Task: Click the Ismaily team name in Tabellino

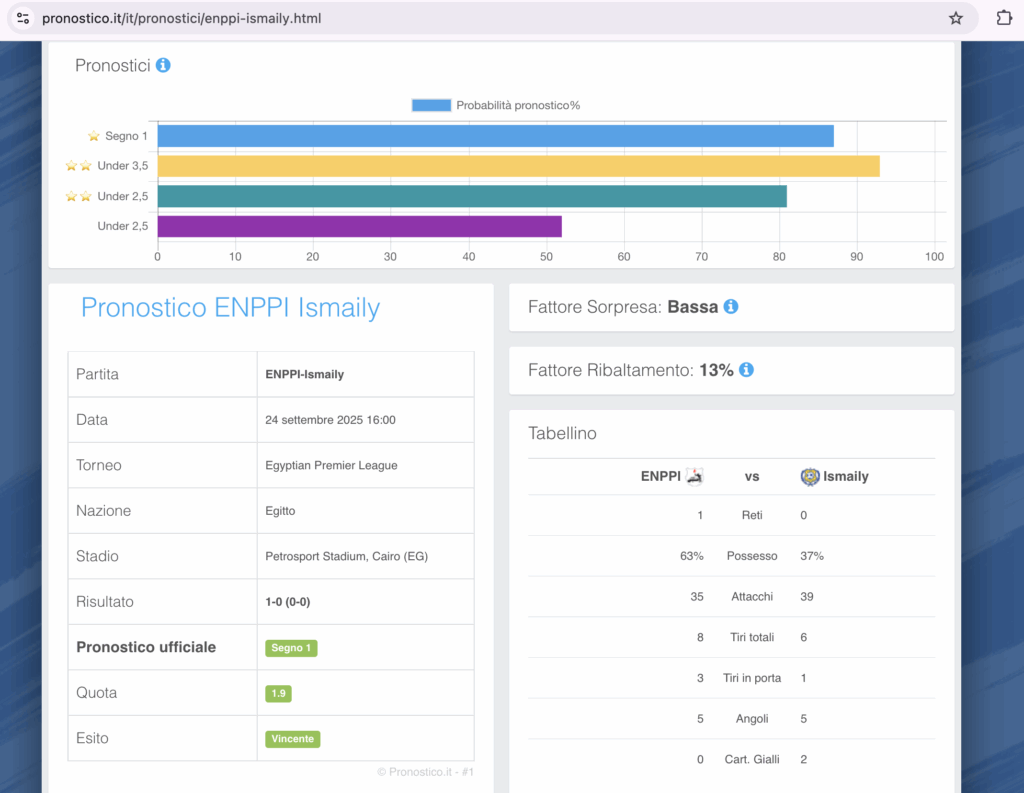Action: 846,476
